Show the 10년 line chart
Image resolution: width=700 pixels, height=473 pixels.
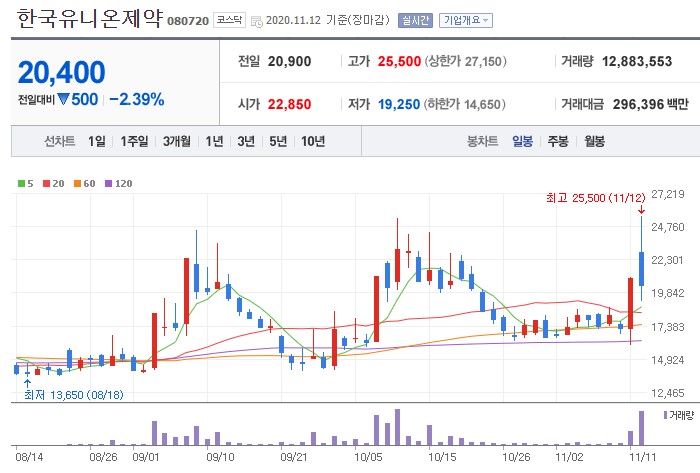pyautogui.click(x=313, y=141)
